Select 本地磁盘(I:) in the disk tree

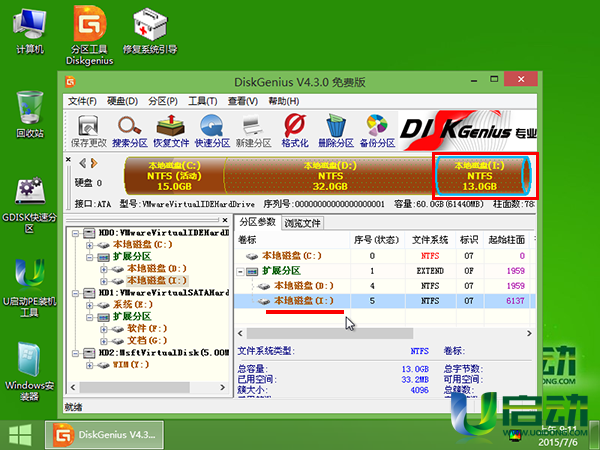click(x=157, y=280)
